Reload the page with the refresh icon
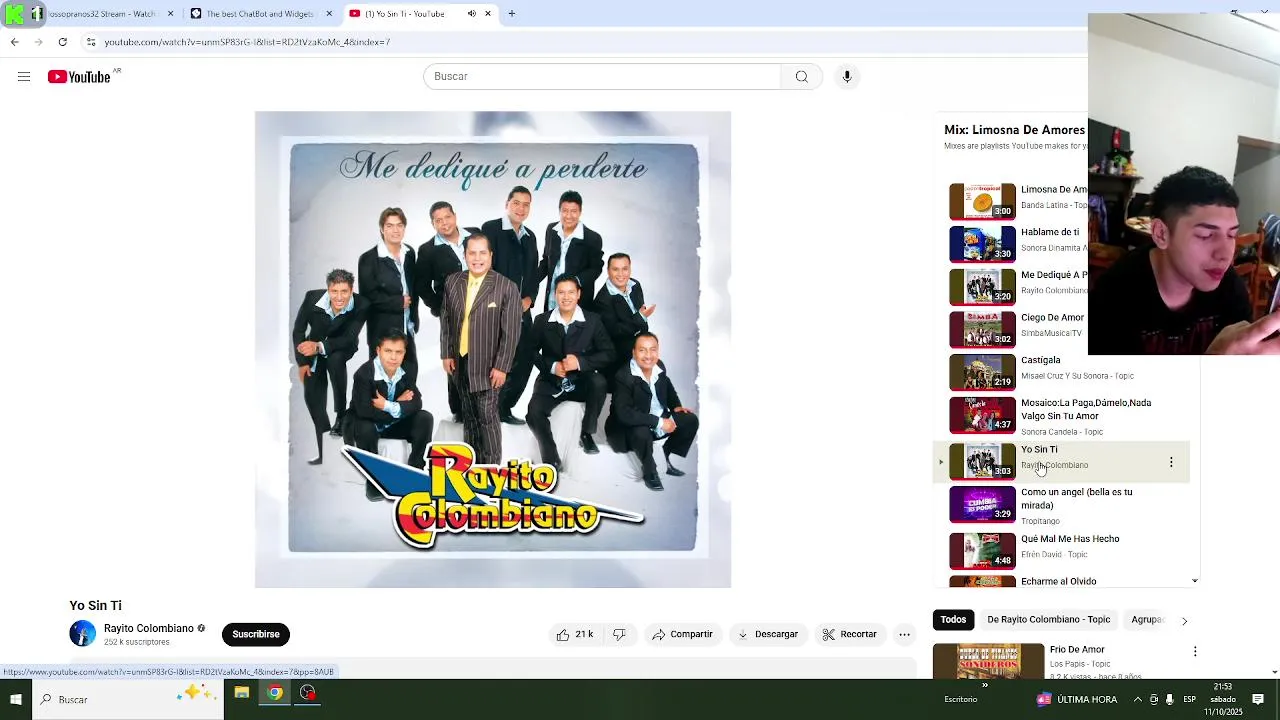The image size is (1280, 720). click(62, 42)
